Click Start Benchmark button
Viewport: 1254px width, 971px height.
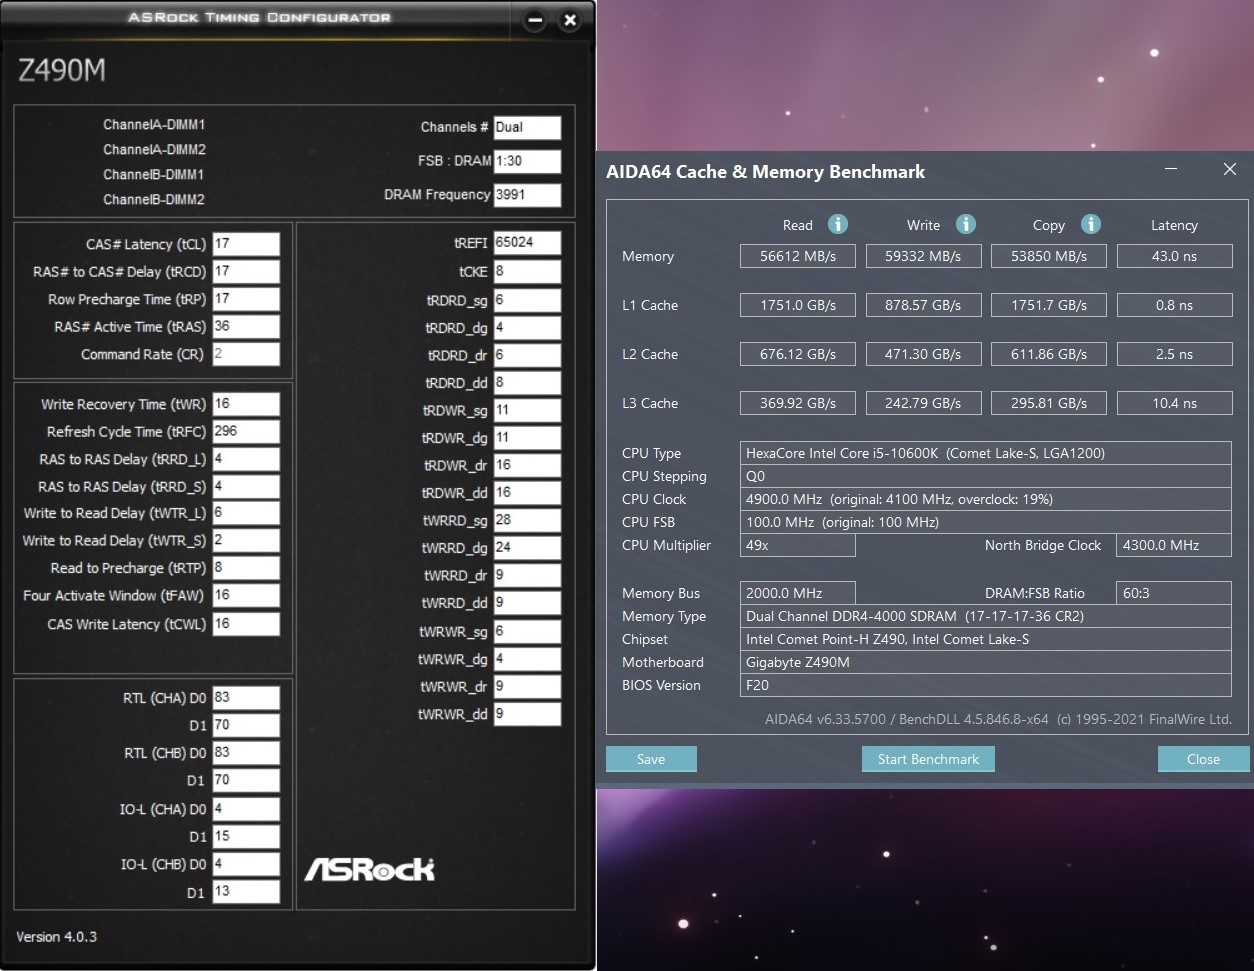point(928,759)
